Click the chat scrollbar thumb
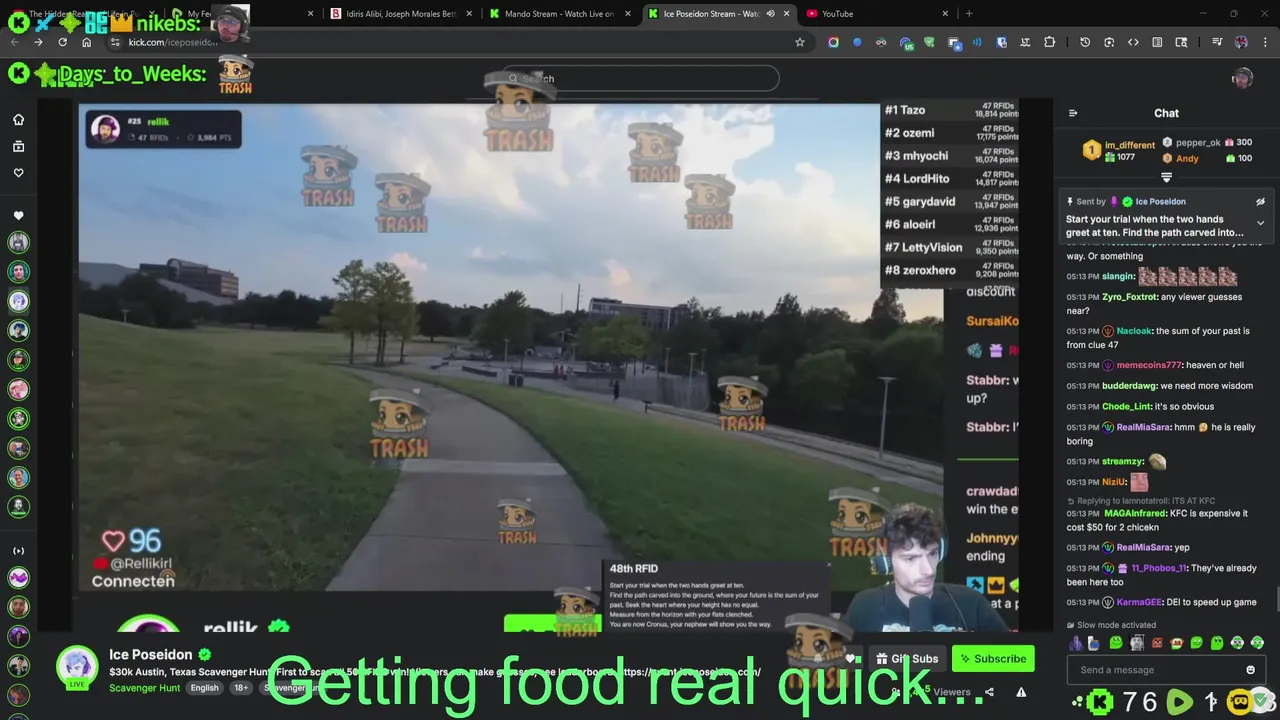 [x=1277, y=599]
